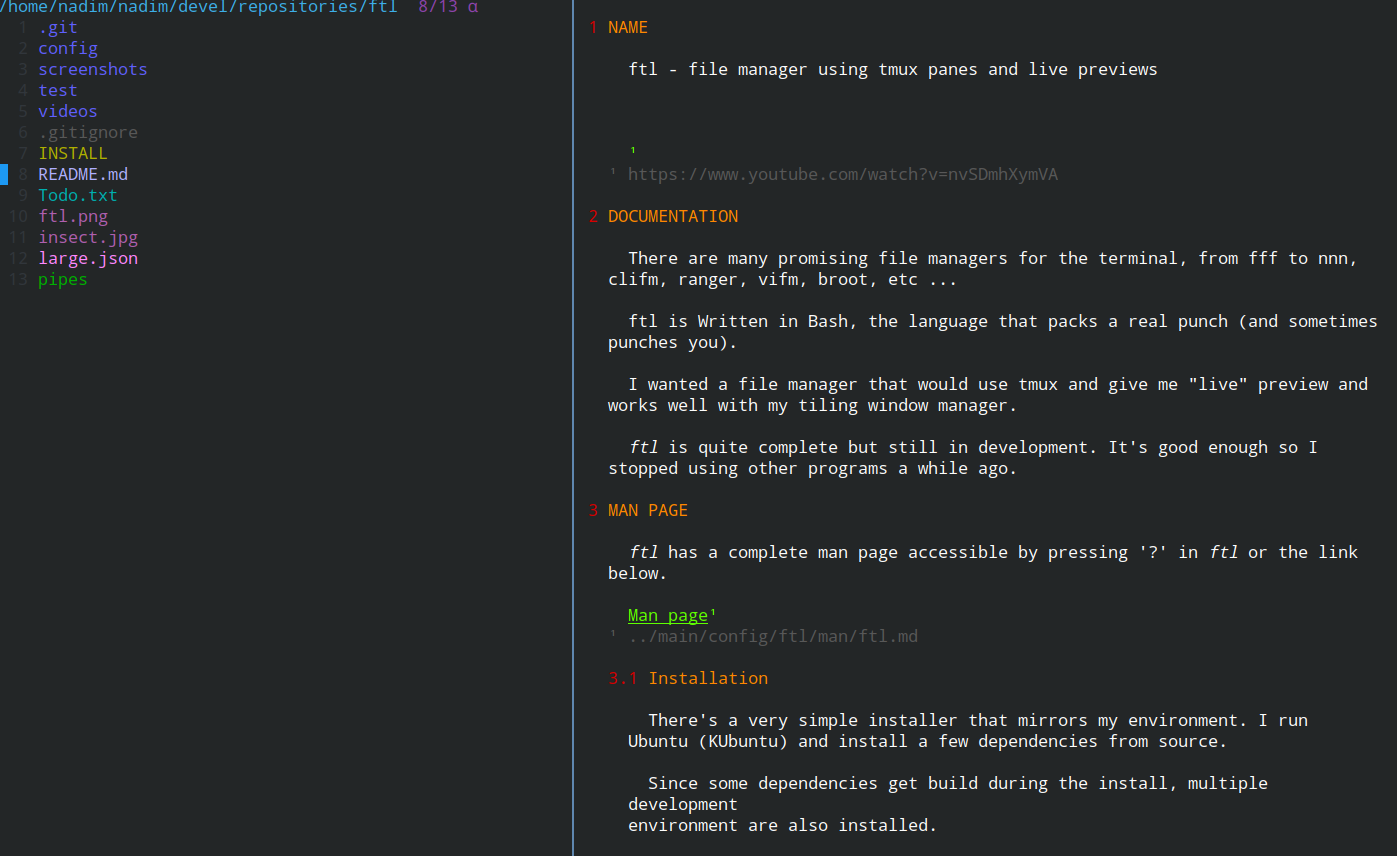Click the 3.1 Installation subheading
The width and height of the screenshot is (1397, 856).
(688, 678)
